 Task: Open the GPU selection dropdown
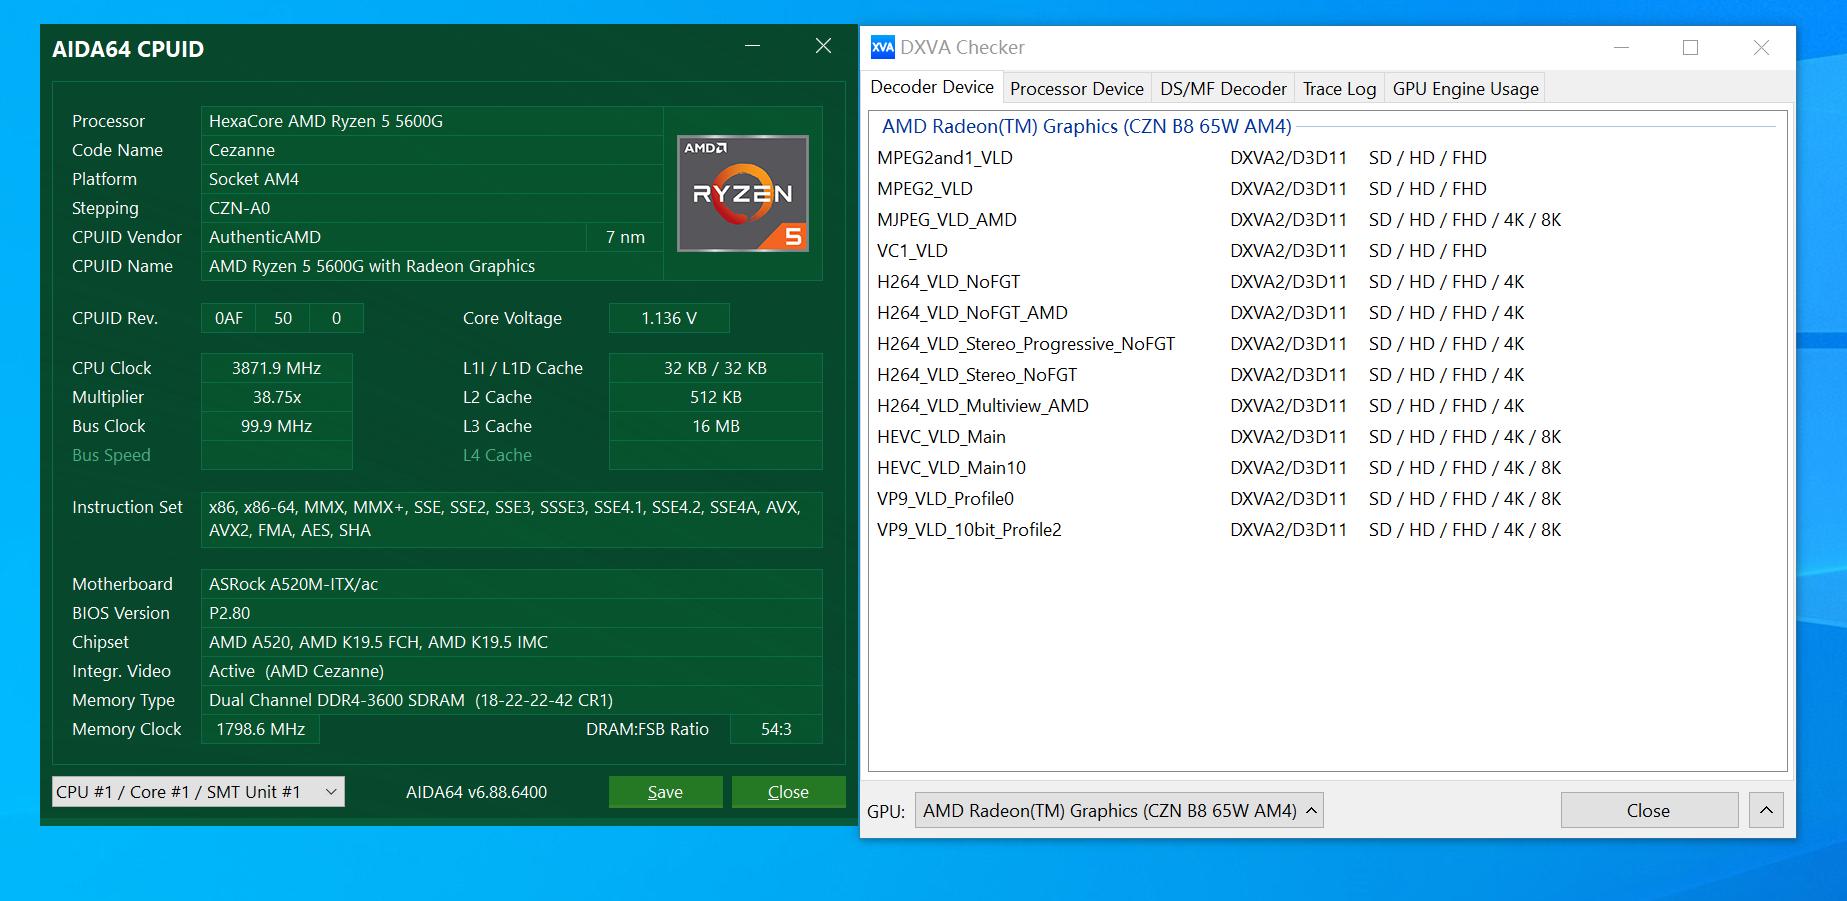coord(1119,810)
